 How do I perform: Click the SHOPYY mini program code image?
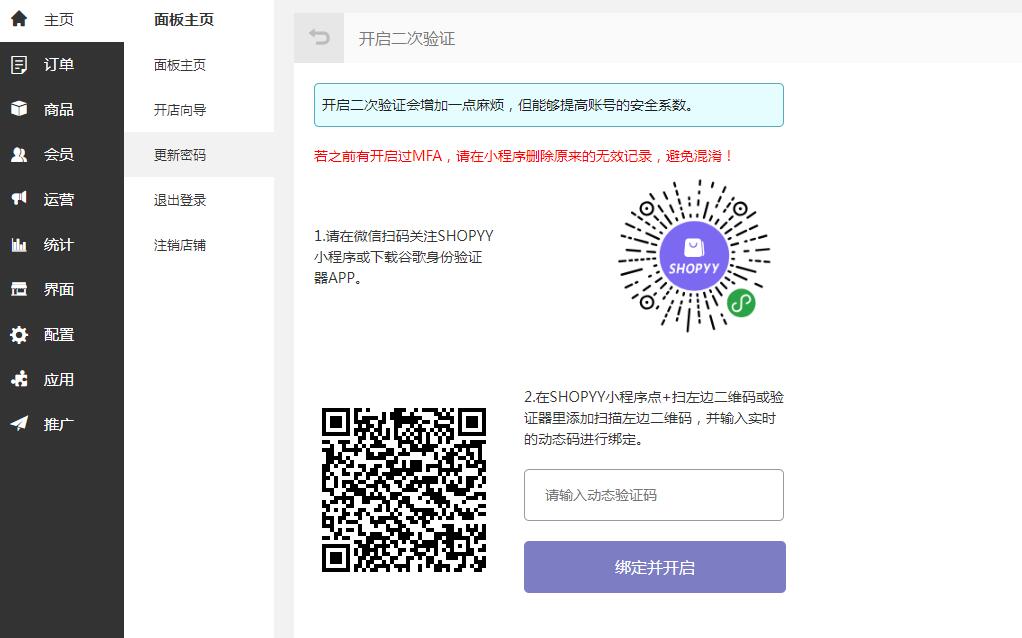tap(694, 255)
